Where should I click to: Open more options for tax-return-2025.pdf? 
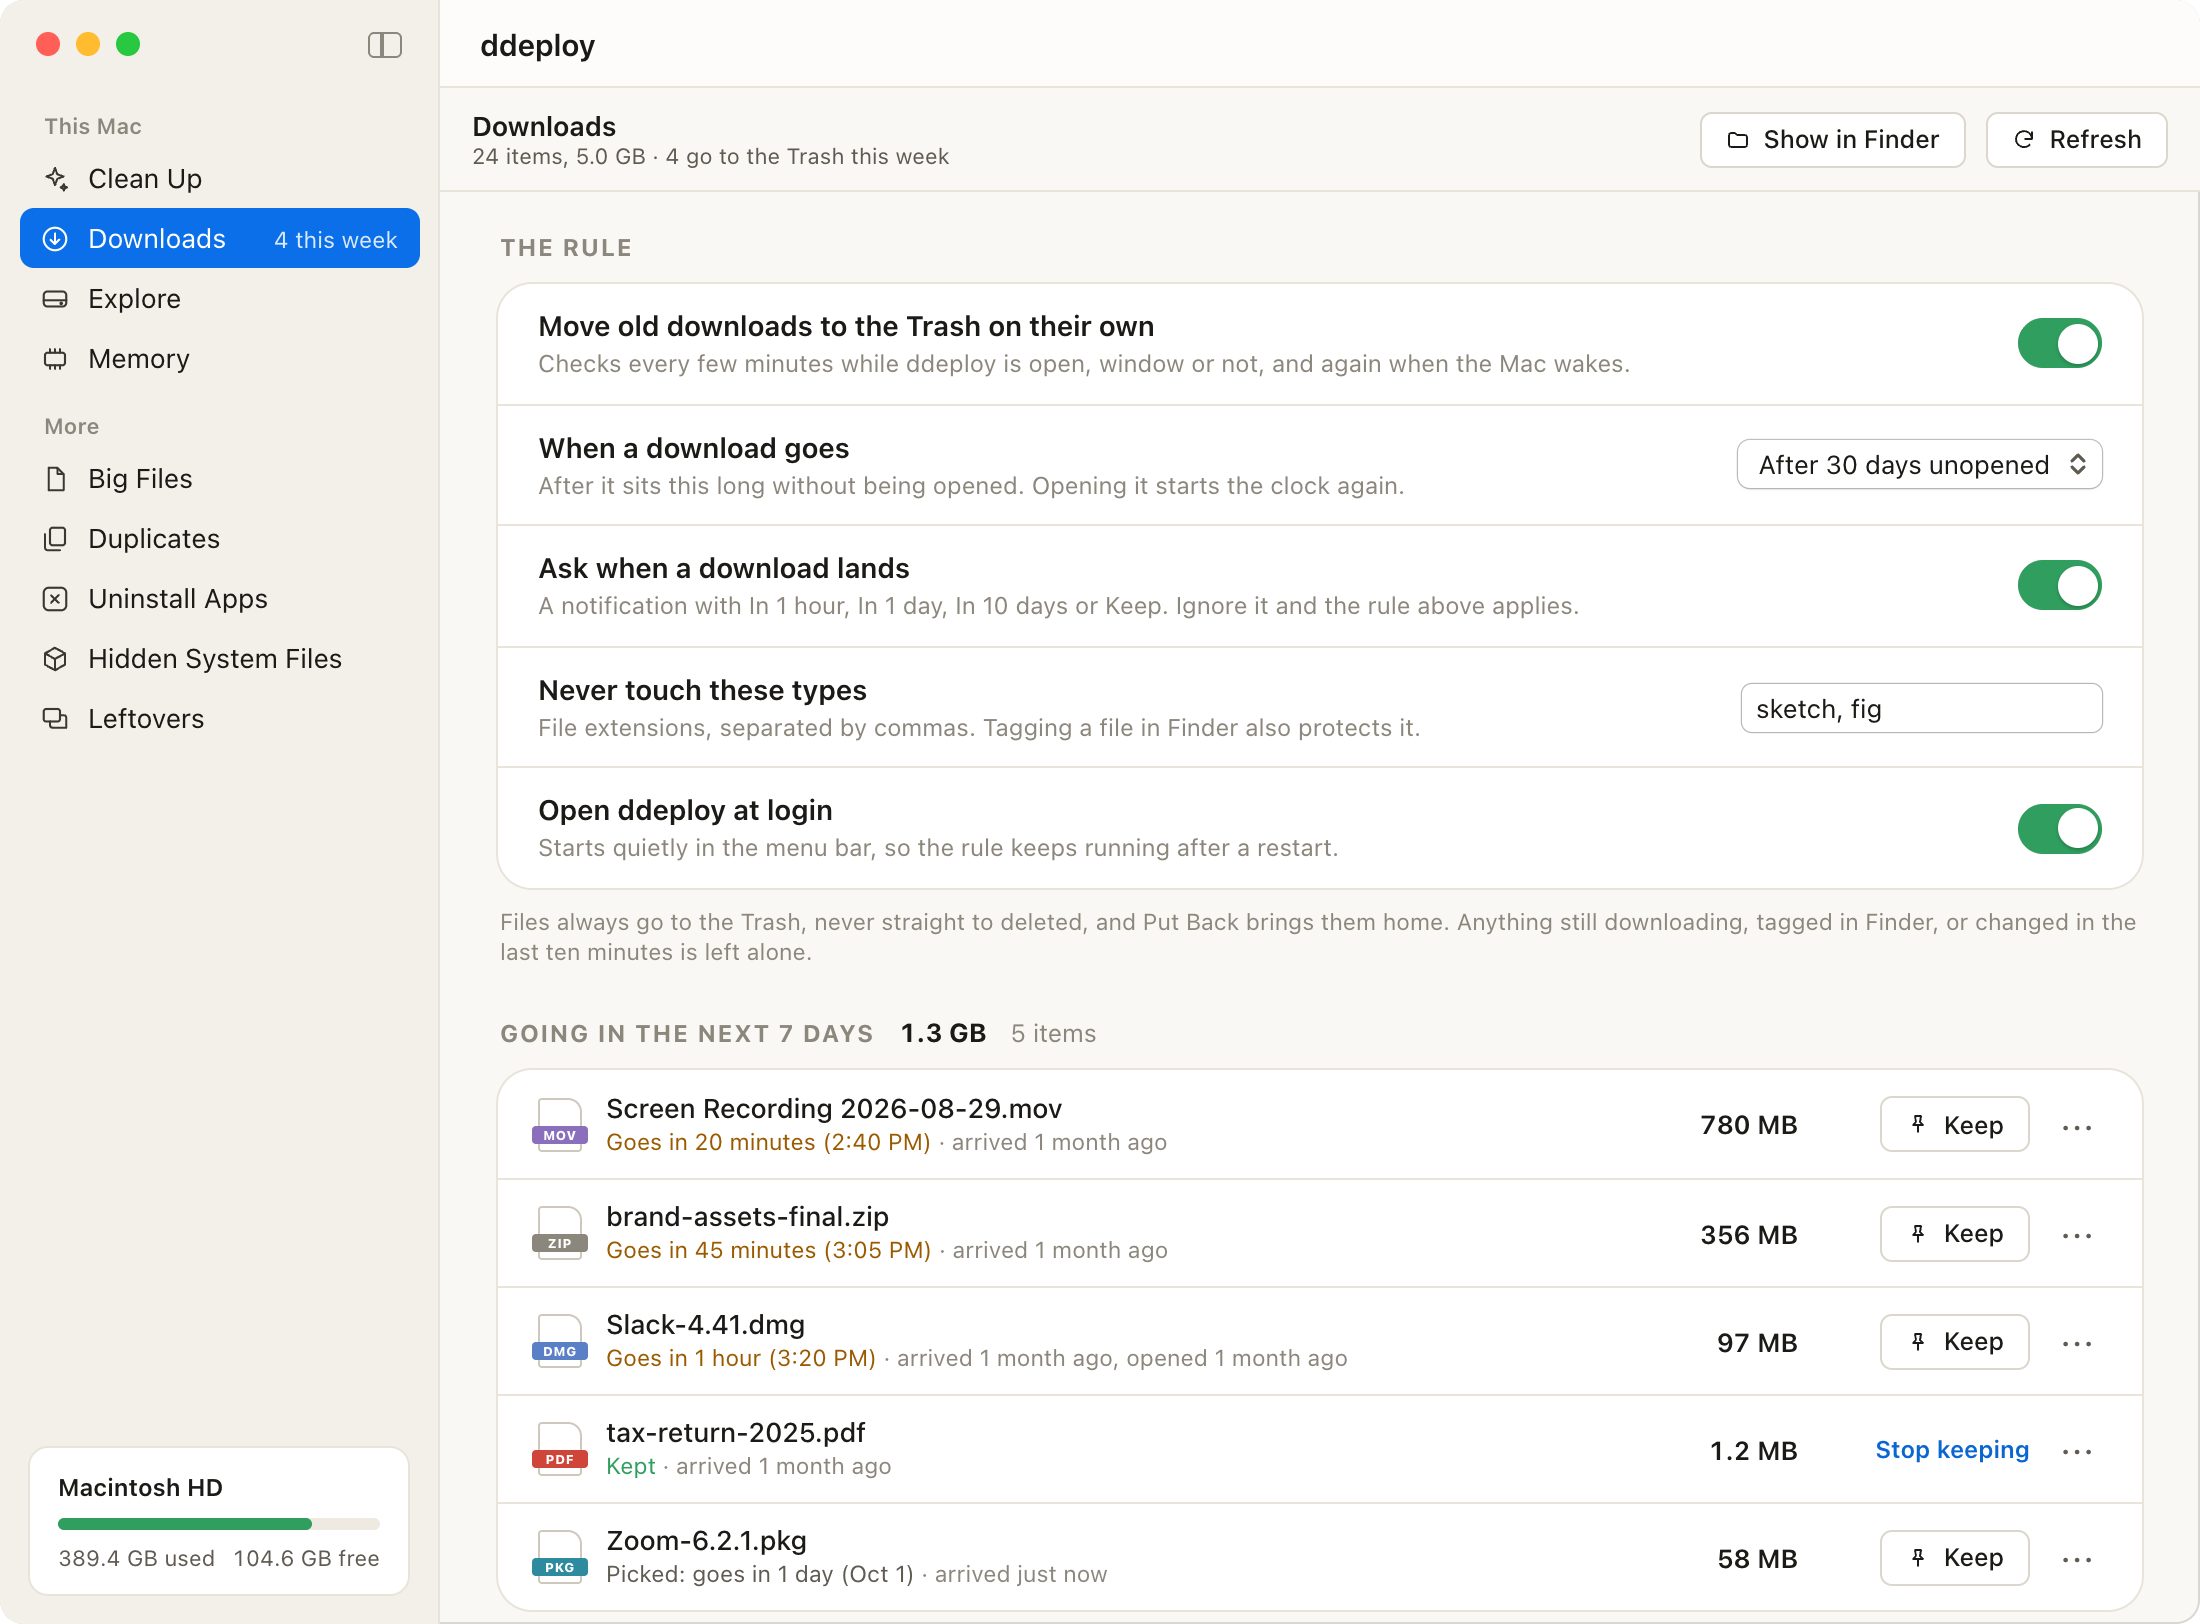(2077, 1451)
